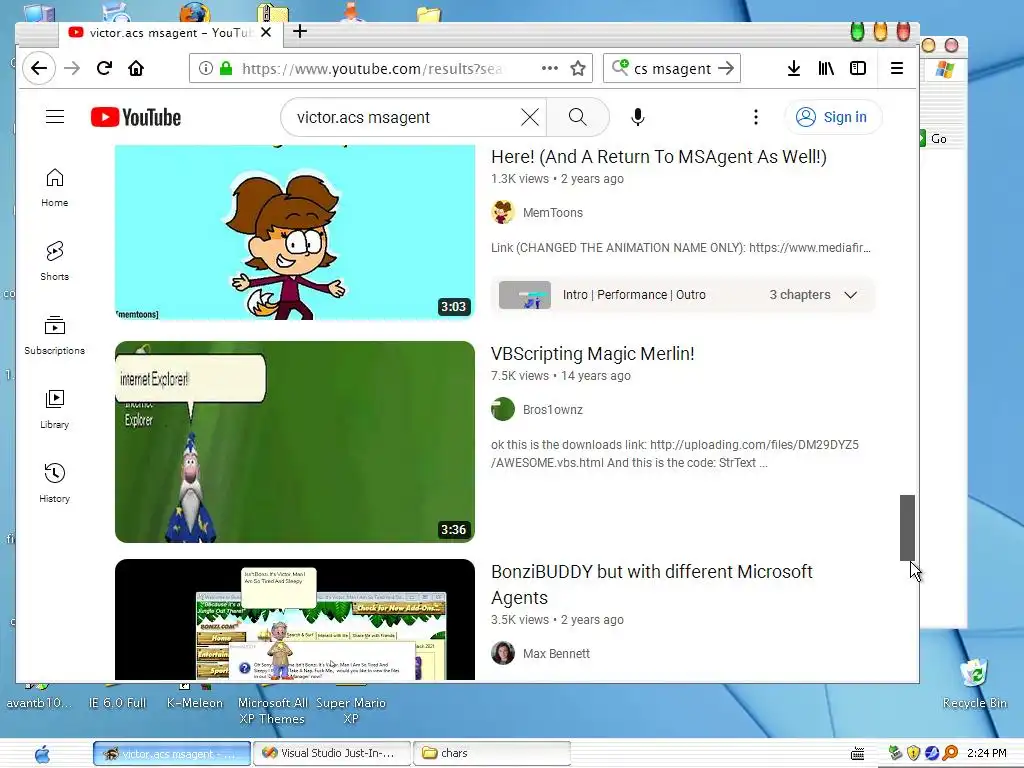The width and height of the screenshot is (1024, 768).
Task: Select the victor.acs msagent browser tab
Action: (171, 33)
